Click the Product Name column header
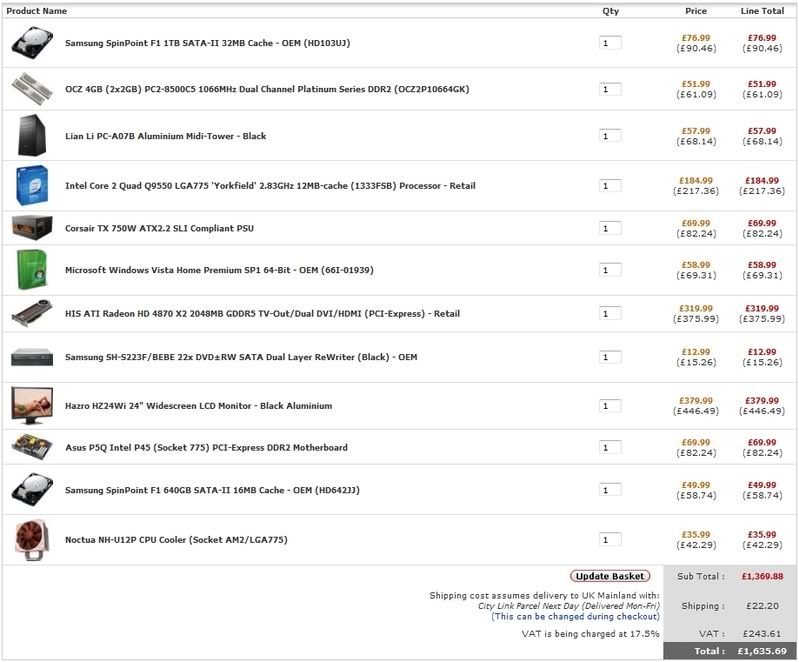The height and width of the screenshot is (662, 799). pyautogui.click(x=36, y=11)
